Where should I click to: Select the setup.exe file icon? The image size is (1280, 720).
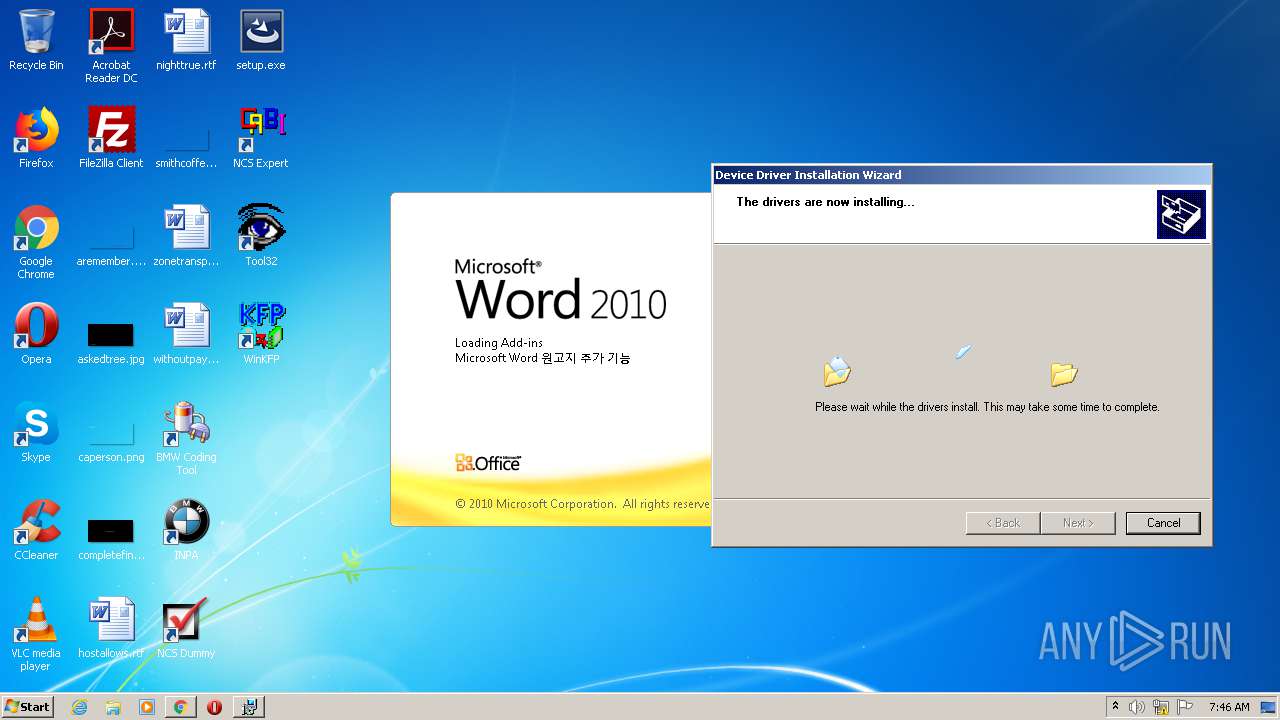[x=261, y=40]
